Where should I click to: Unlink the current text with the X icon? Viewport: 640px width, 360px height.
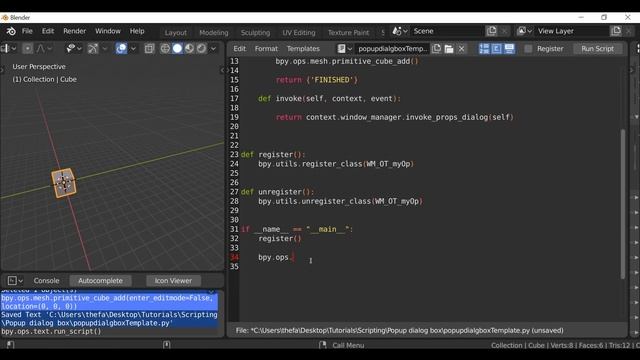point(462,49)
